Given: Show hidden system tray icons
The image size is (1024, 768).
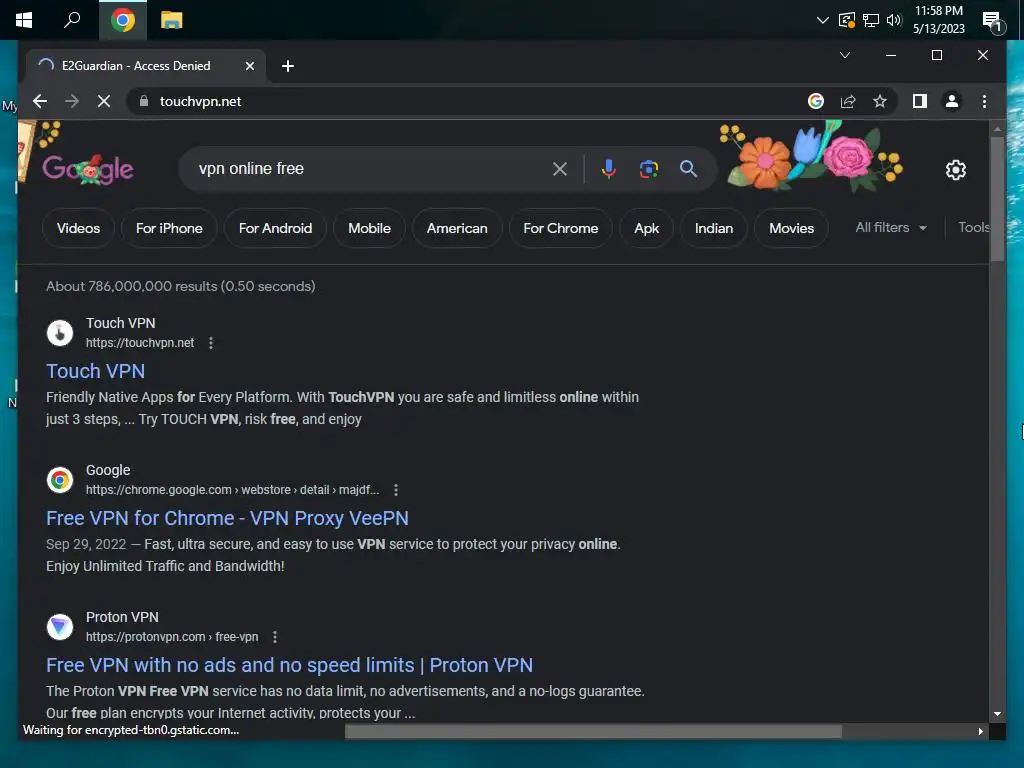Looking at the screenshot, I should (823, 20).
